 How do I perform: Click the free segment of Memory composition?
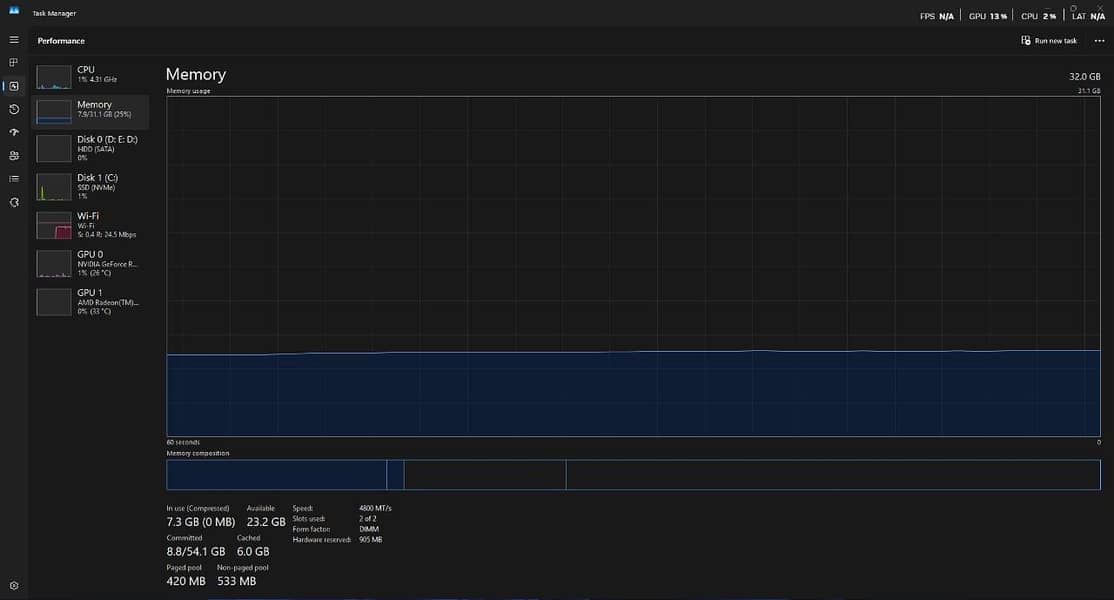[833, 475]
